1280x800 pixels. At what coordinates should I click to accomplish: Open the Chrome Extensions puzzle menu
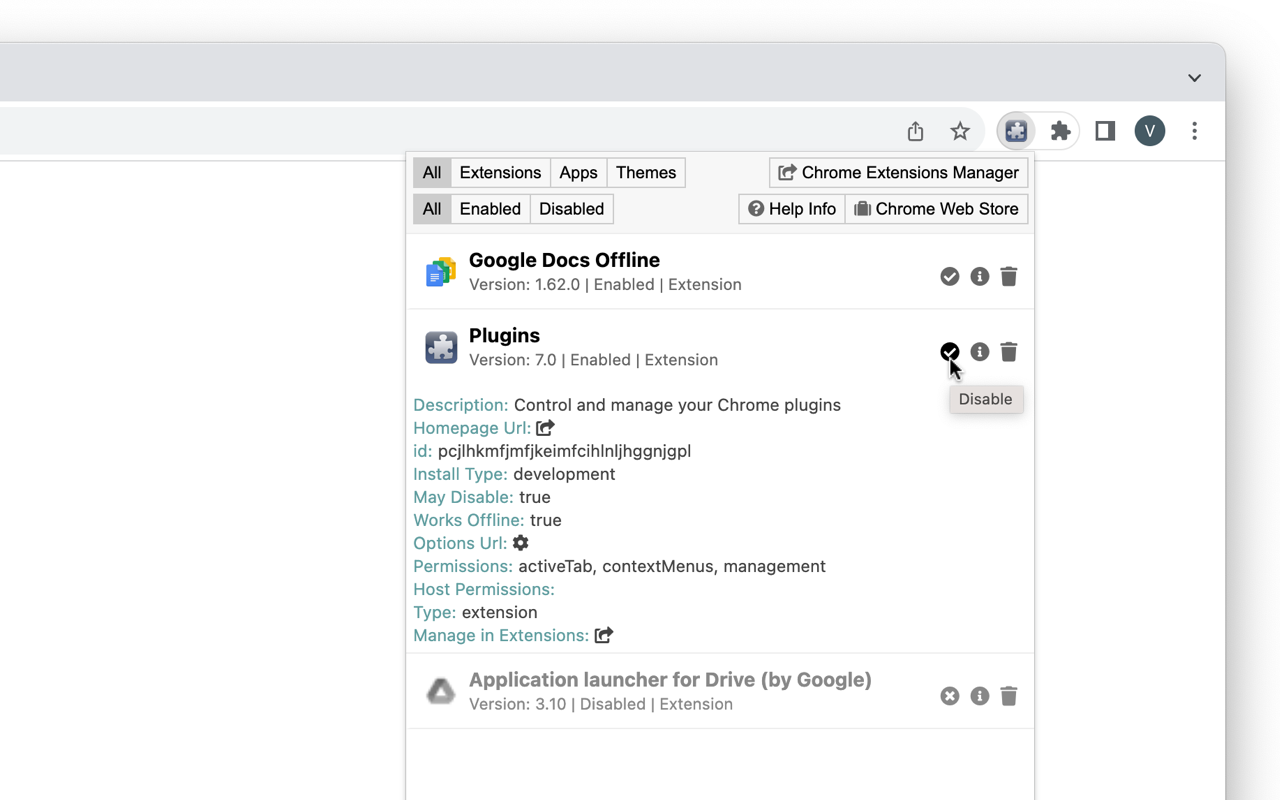pos(1060,131)
